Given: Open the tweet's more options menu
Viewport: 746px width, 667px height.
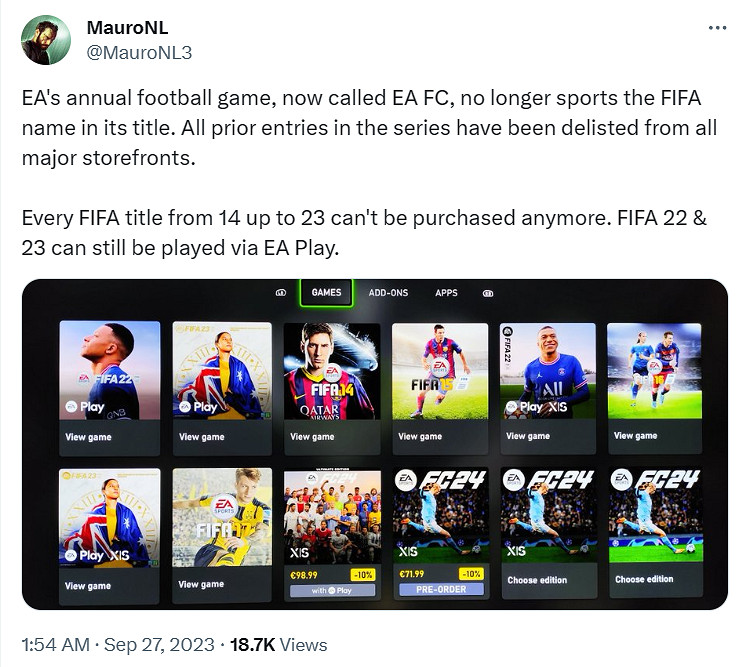Looking at the screenshot, I should point(717,29).
